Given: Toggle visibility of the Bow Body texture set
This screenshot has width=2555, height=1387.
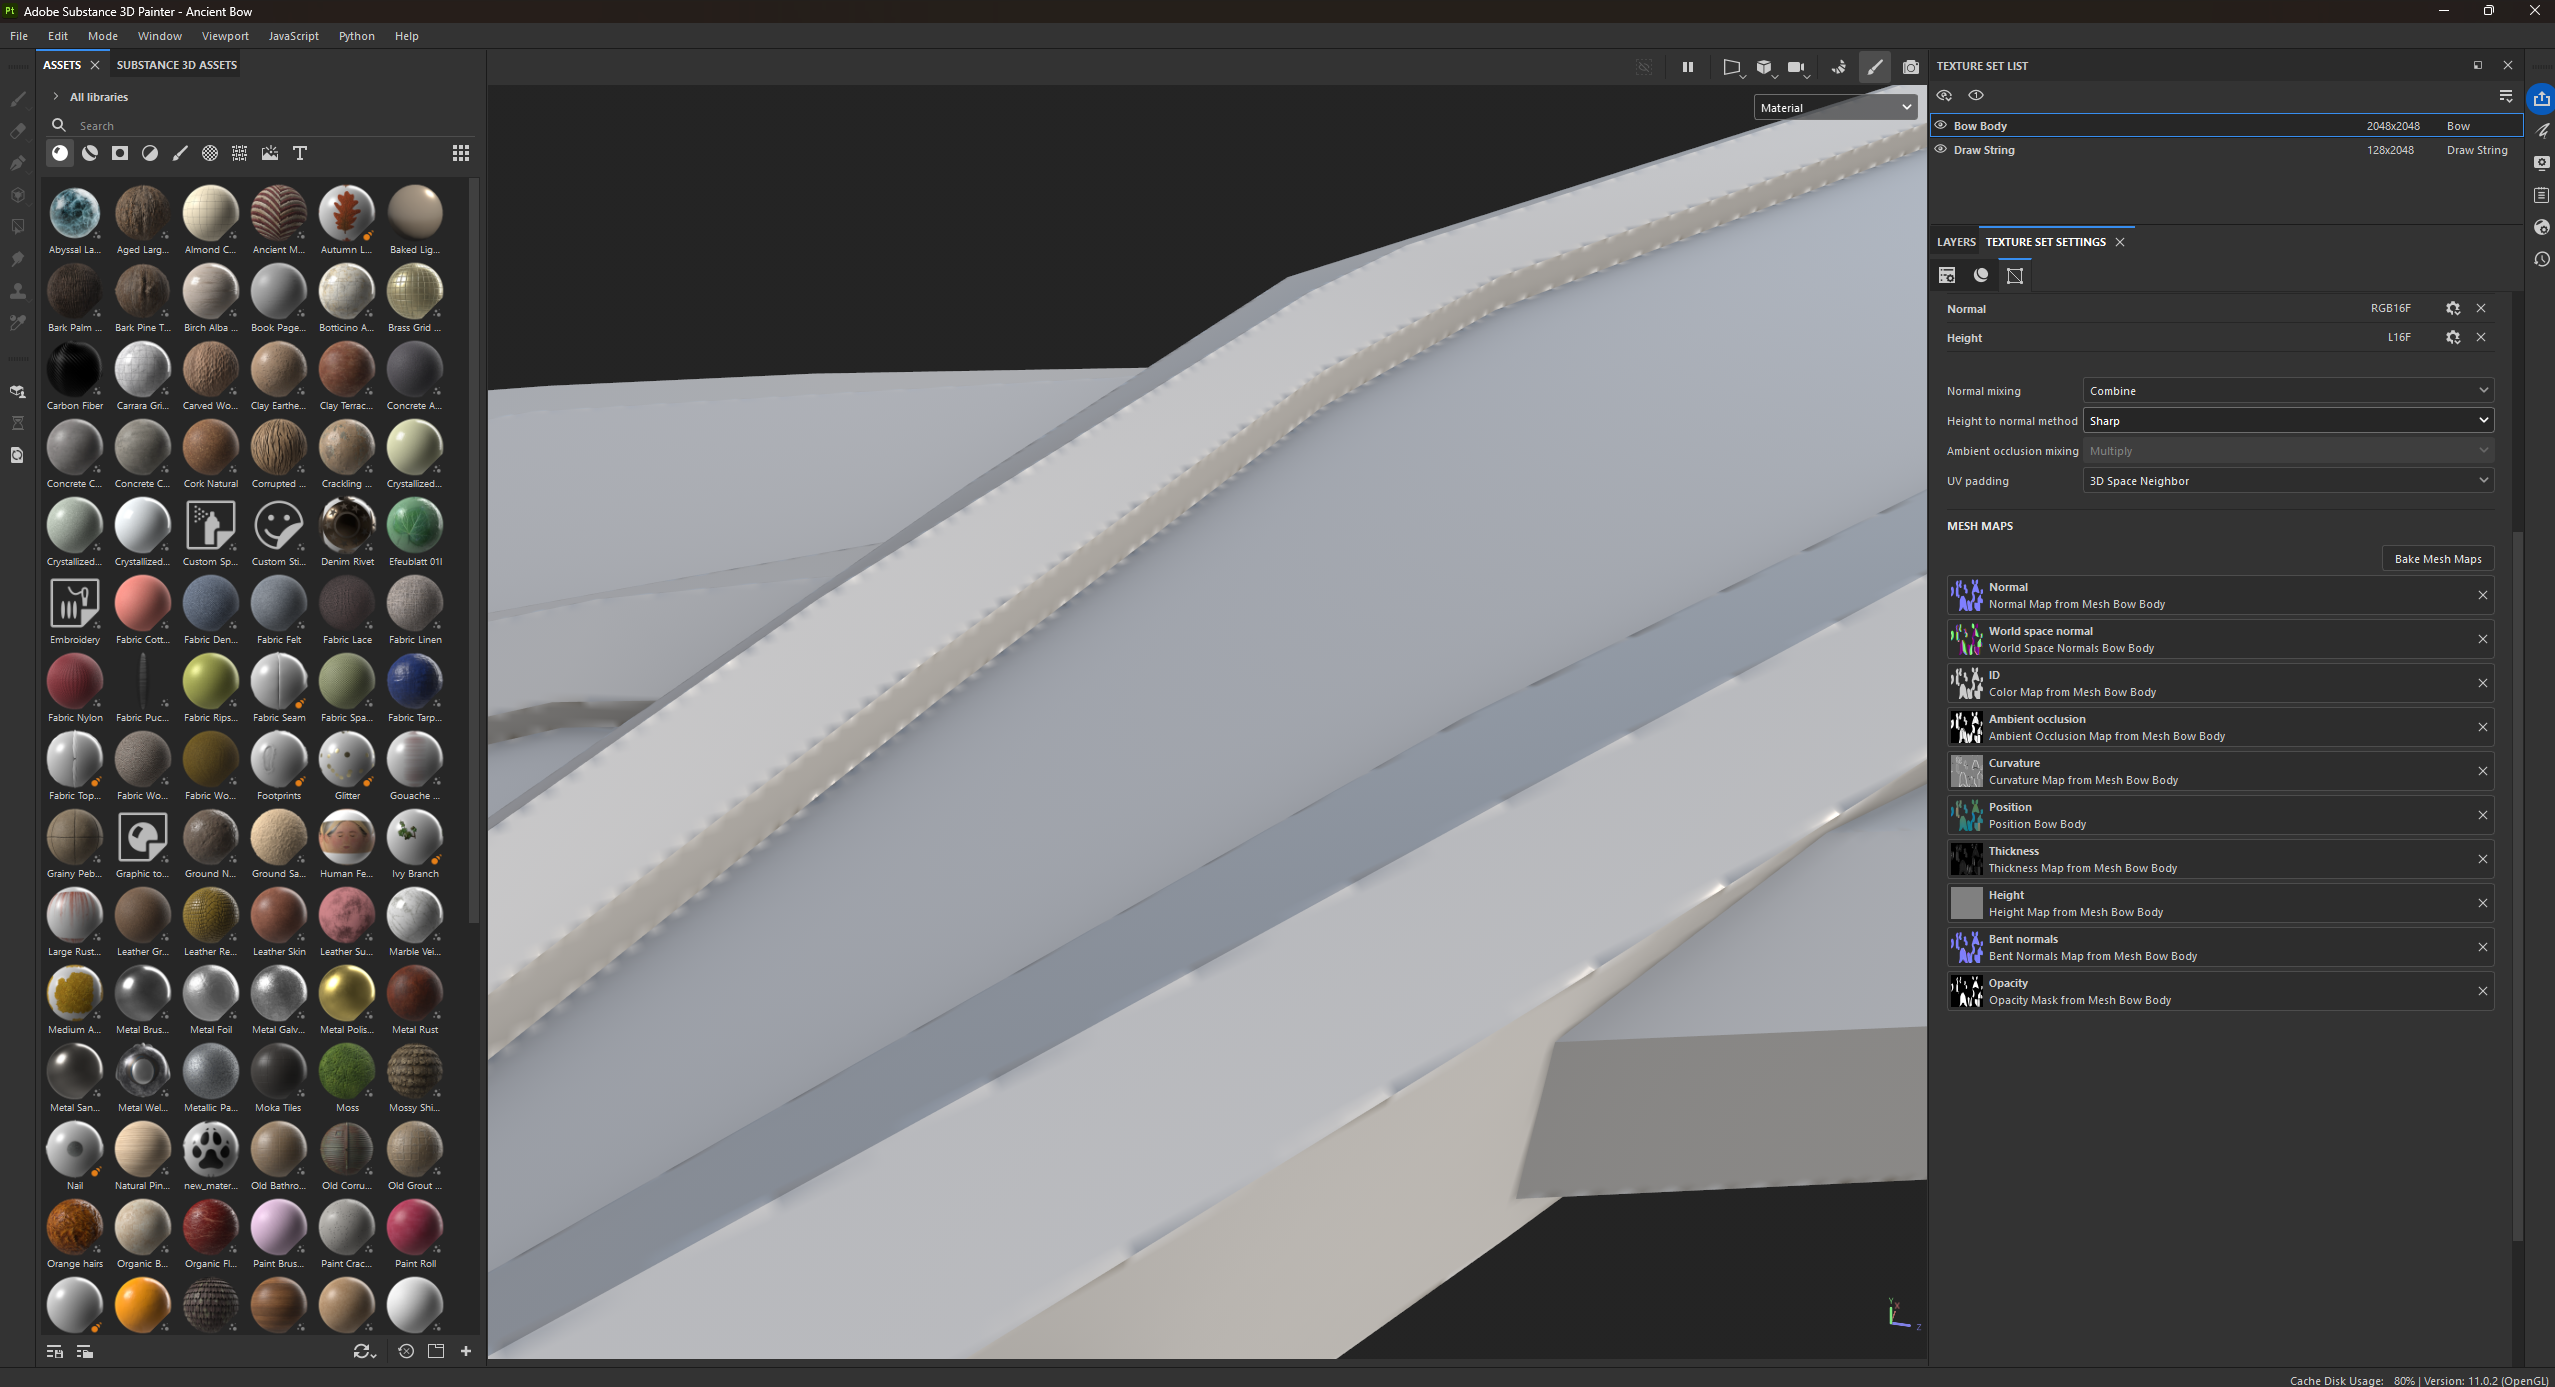Looking at the screenshot, I should pyautogui.click(x=1941, y=126).
